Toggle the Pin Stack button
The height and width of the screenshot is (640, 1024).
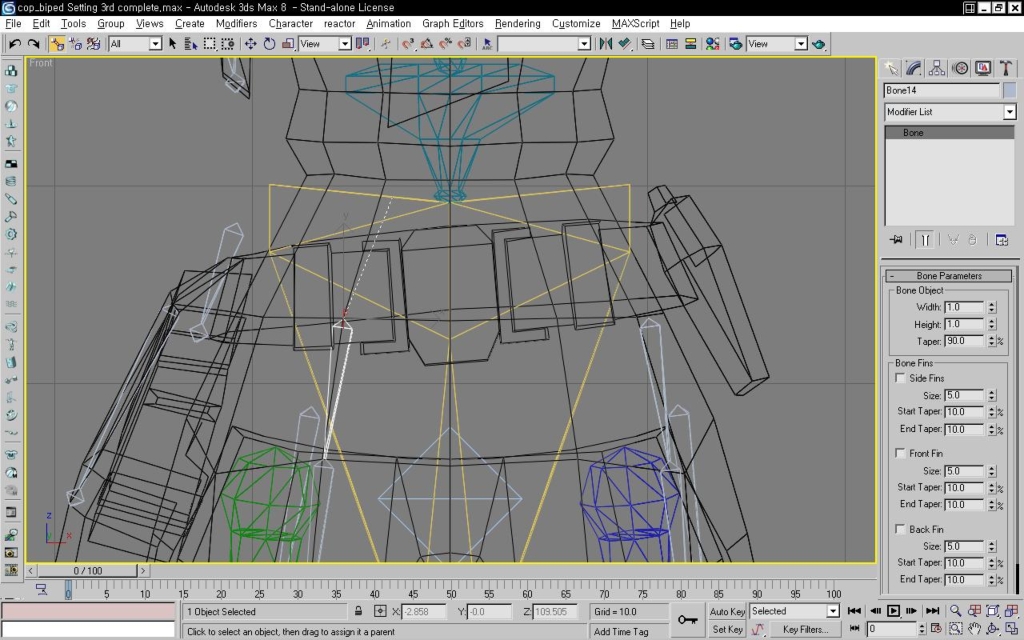click(896, 240)
